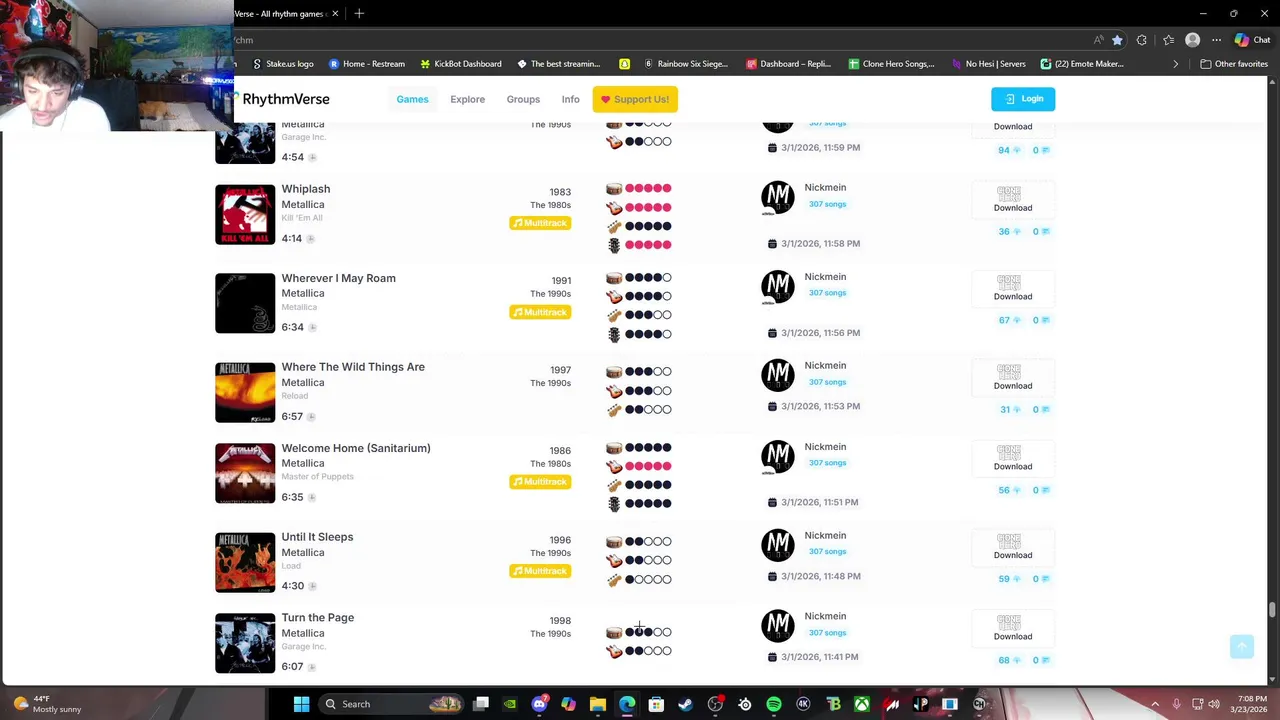Image resolution: width=1280 pixels, height=720 pixels.
Task: Click the guitar icon for Turn the Page
Action: click(614, 651)
